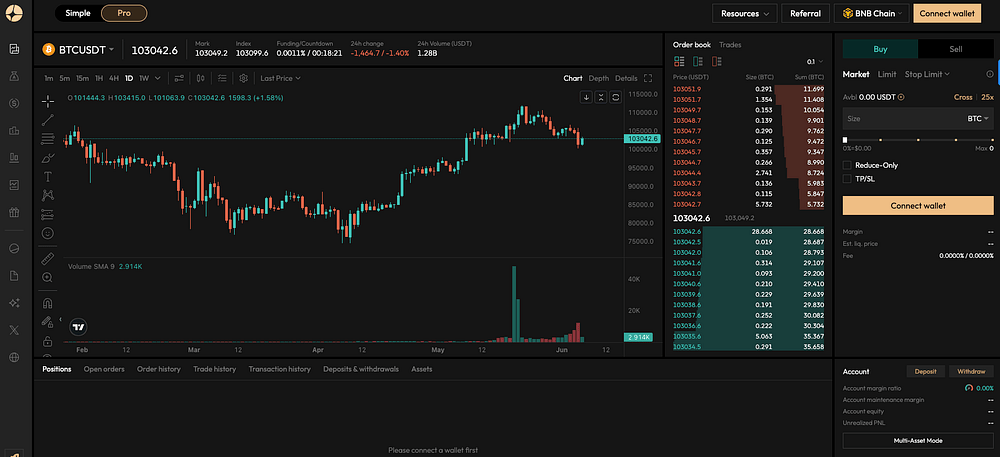
Task: Open the BTCUSDT pair selector
Action: click(x=87, y=49)
